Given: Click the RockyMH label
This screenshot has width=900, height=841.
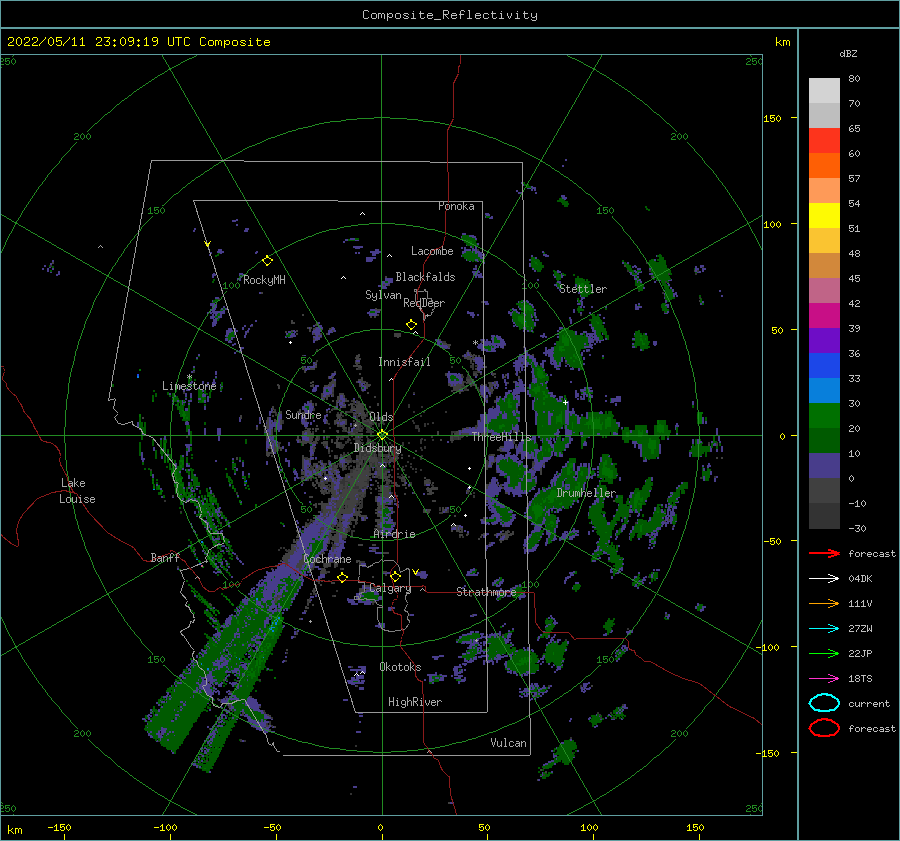Looking at the screenshot, I should pyautogui.click(x=264, y=280).
